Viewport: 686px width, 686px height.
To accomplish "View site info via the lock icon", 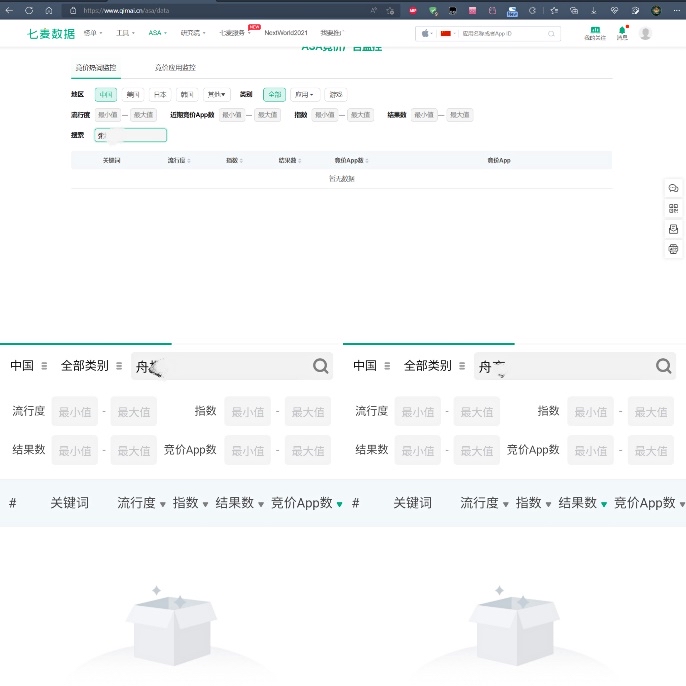I will (x=73, y=10).
